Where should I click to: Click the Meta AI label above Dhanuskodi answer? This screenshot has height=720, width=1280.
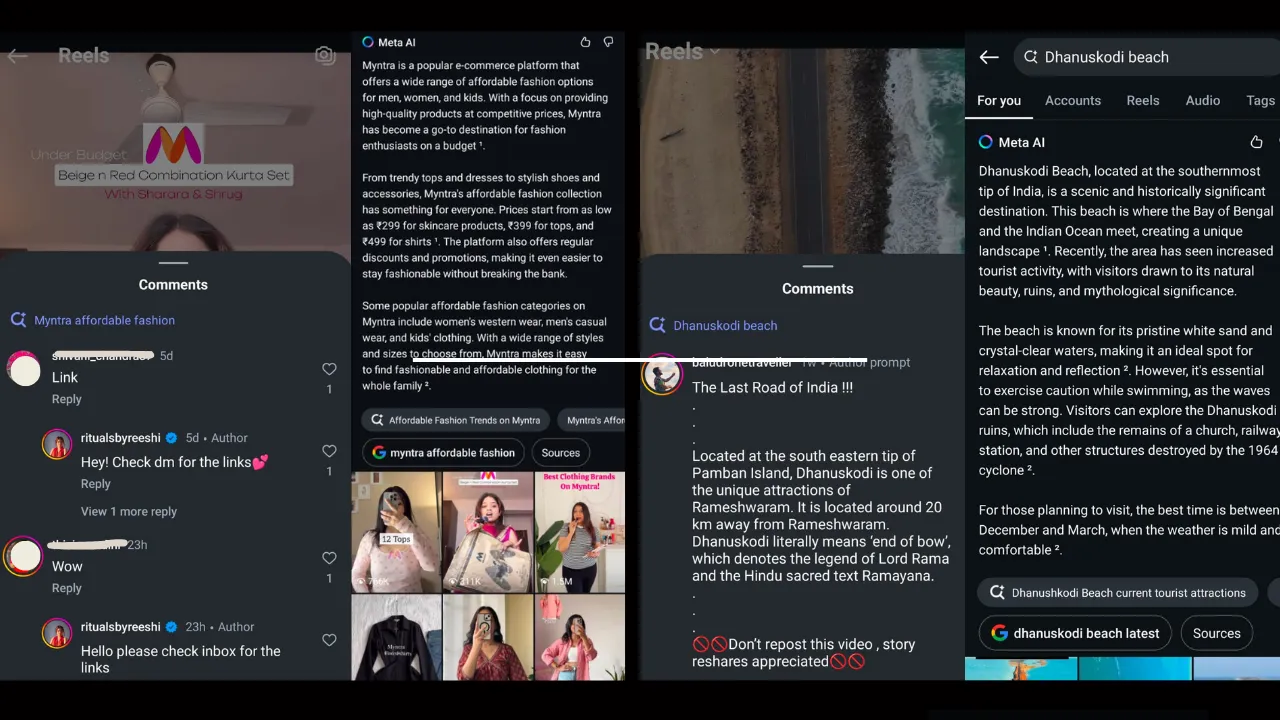pyautogui.click(x=1021, y=142)
